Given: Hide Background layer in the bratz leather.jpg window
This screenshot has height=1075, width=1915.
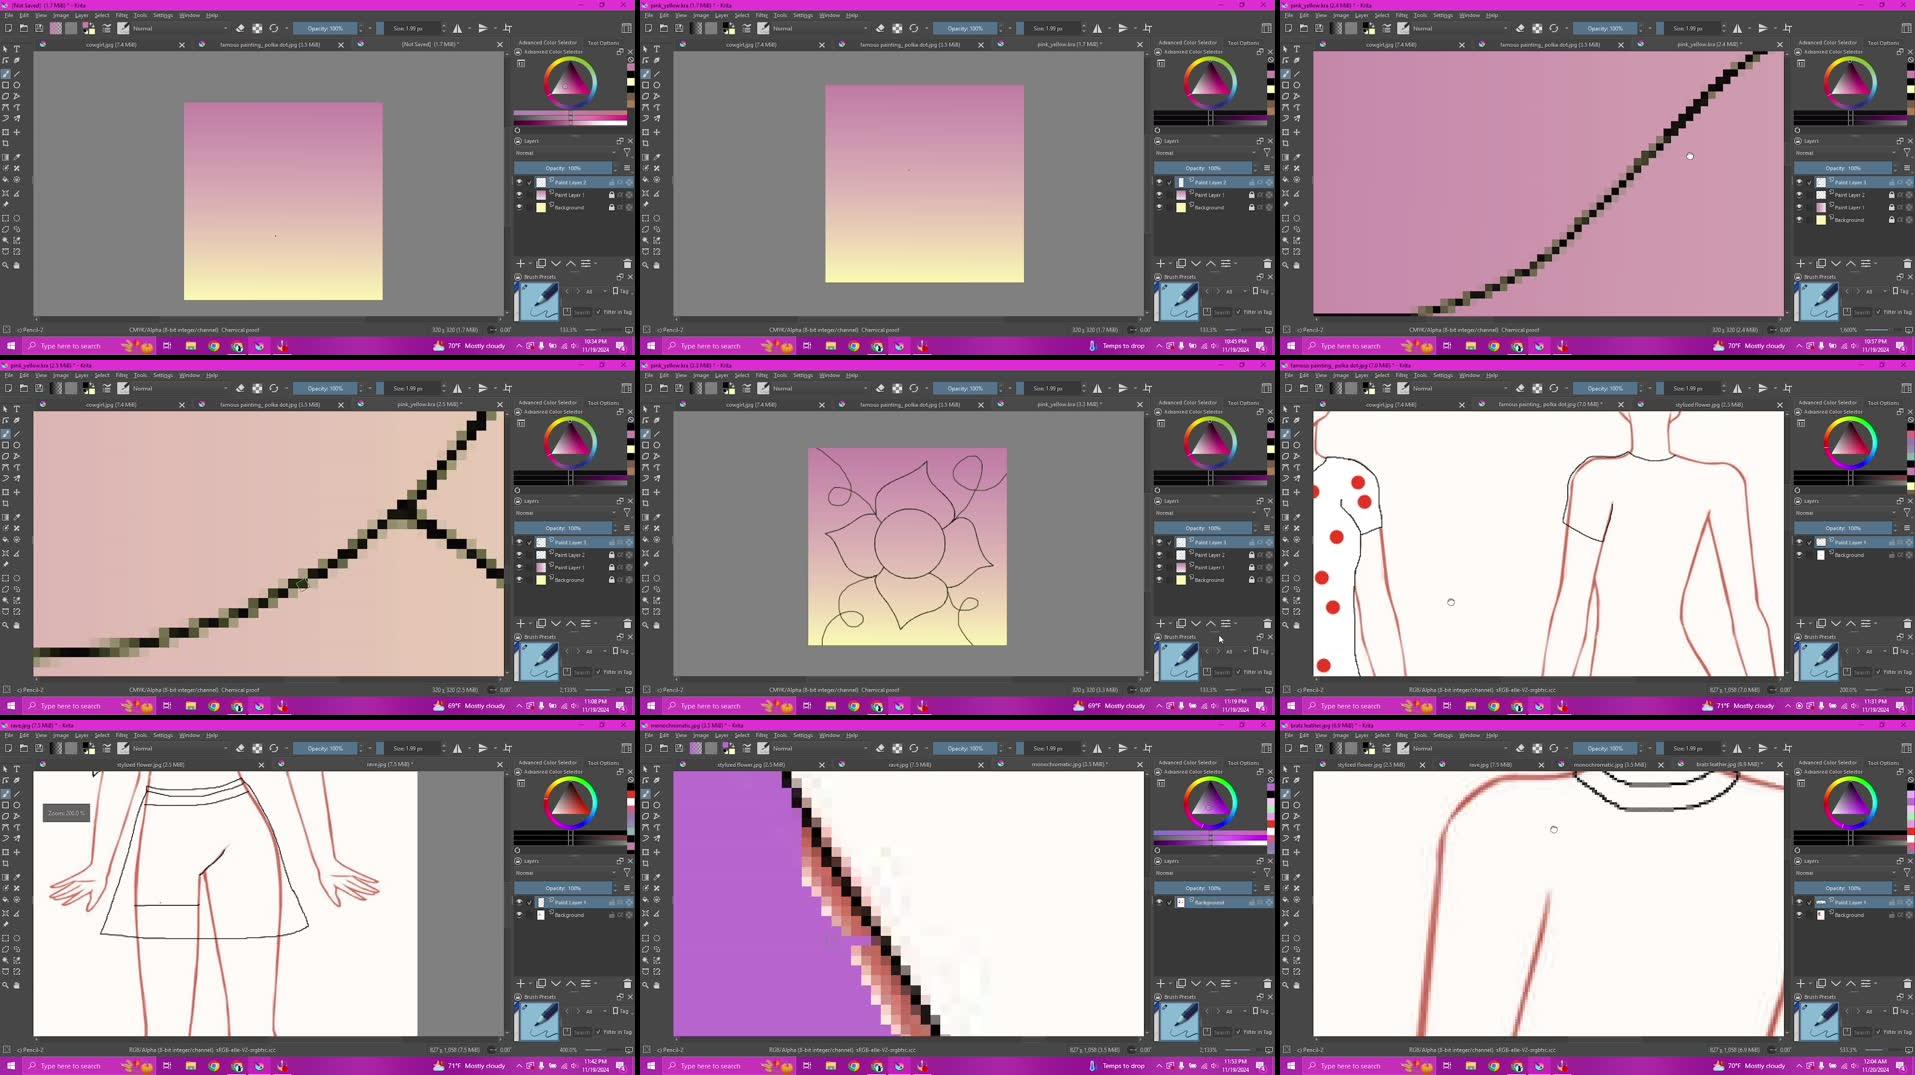Looking at the screenshot, I should (x=1799, y=915).
